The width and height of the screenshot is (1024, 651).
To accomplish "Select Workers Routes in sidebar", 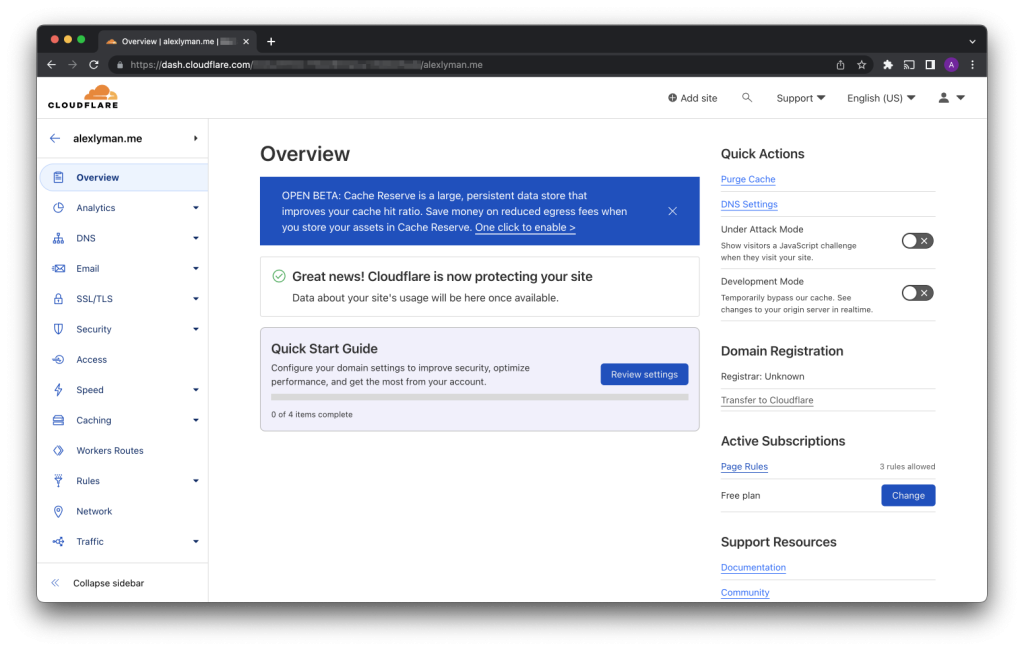I will [110, 451].
